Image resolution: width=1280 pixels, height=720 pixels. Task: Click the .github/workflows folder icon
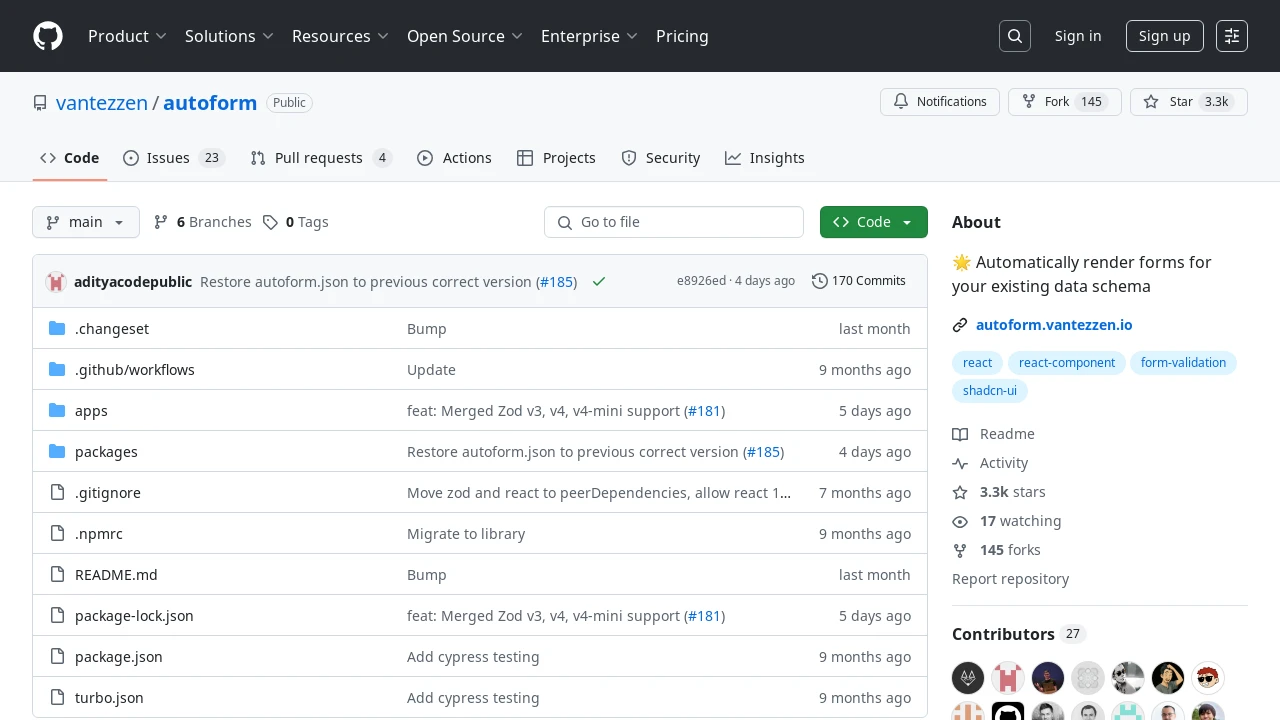tap(57, 370)
